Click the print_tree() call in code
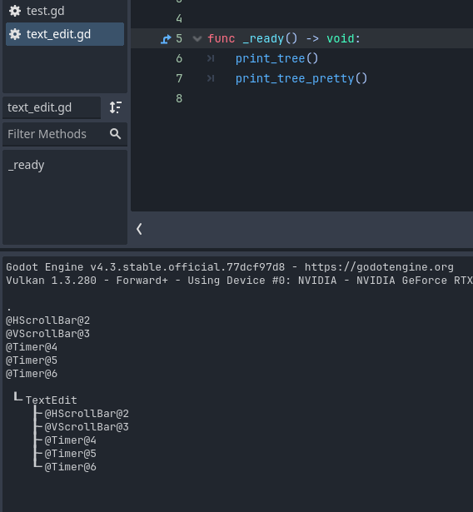 pos(277,59)
